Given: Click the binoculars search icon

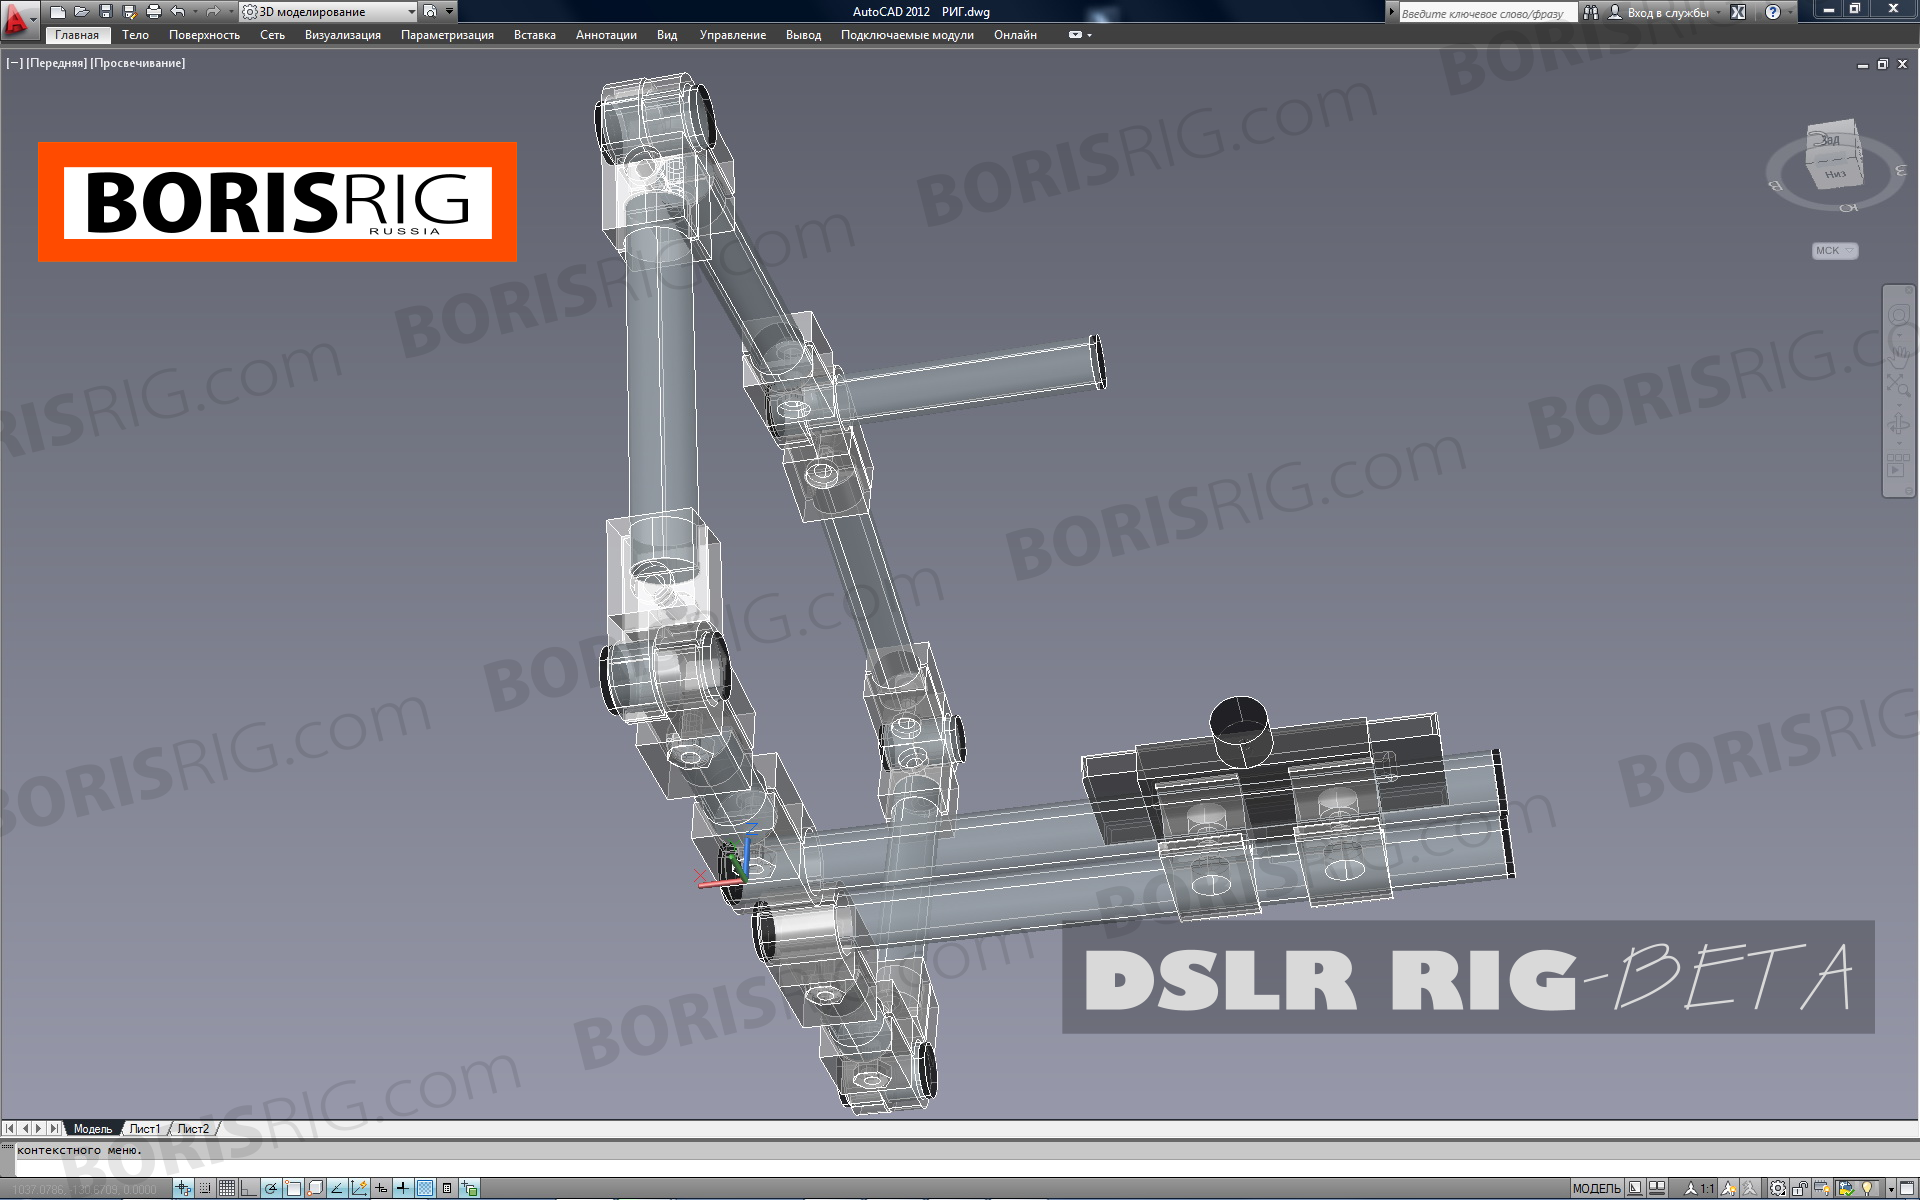Looking at the screenshot, I should 1590,13.
